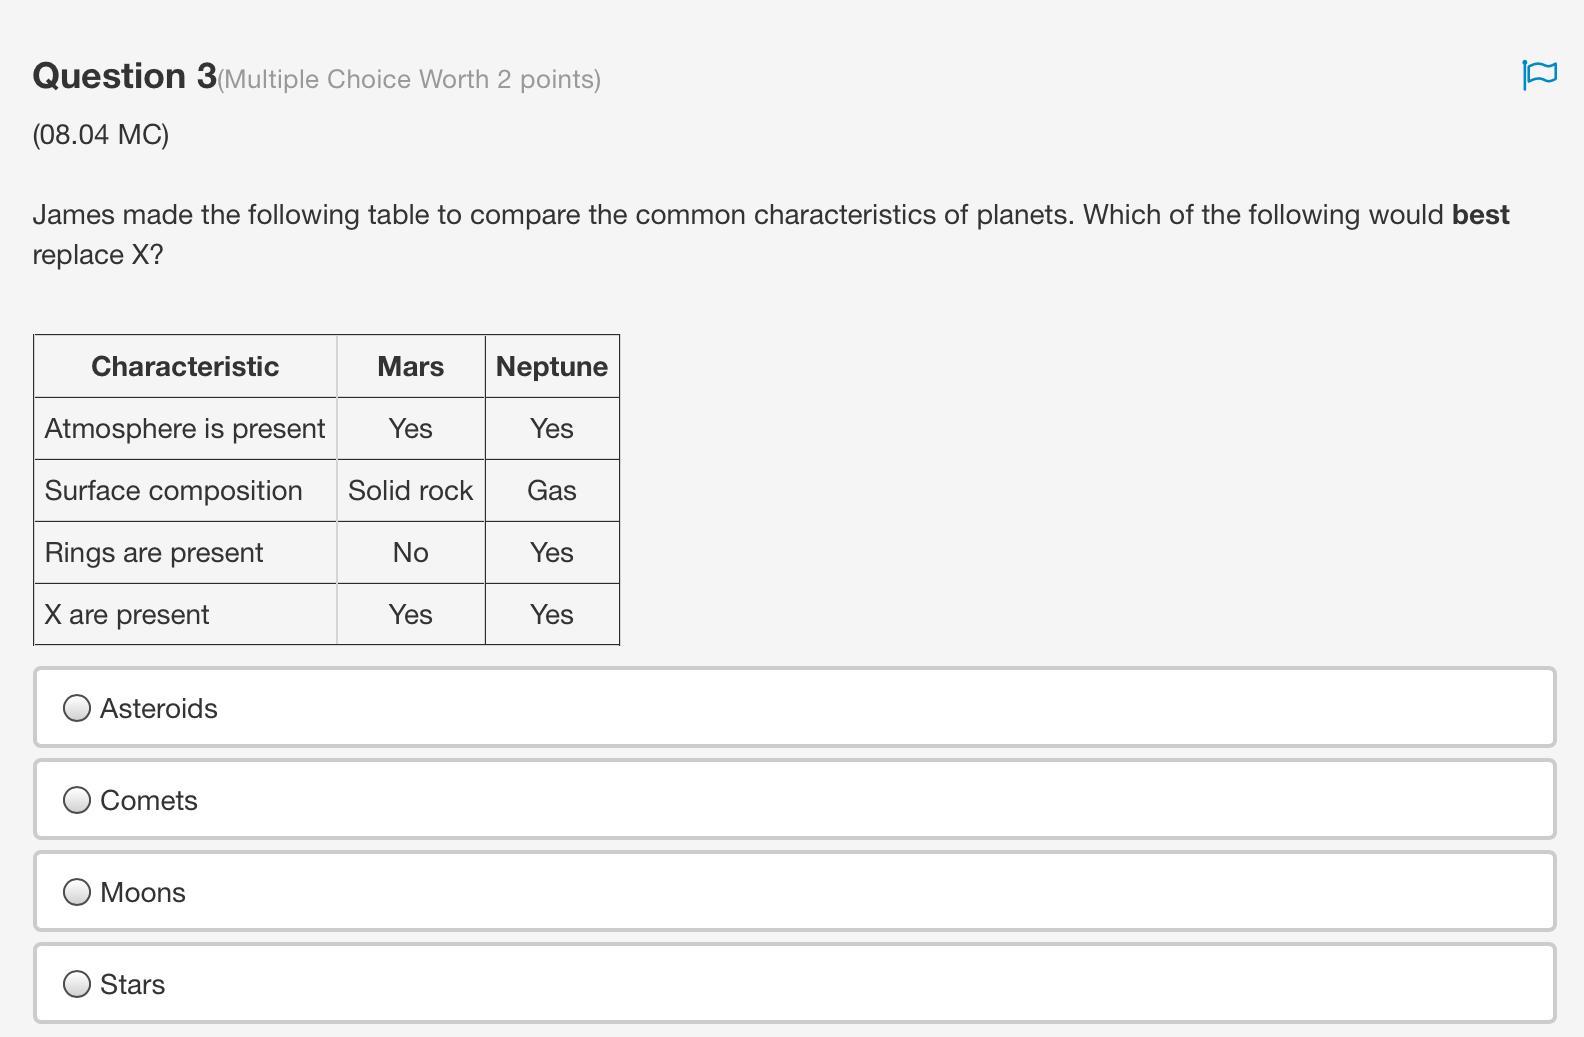Viewport: 1584px width, 1037px height.
Task: Click the "Characteristic" table header
Action: (185, 366)
